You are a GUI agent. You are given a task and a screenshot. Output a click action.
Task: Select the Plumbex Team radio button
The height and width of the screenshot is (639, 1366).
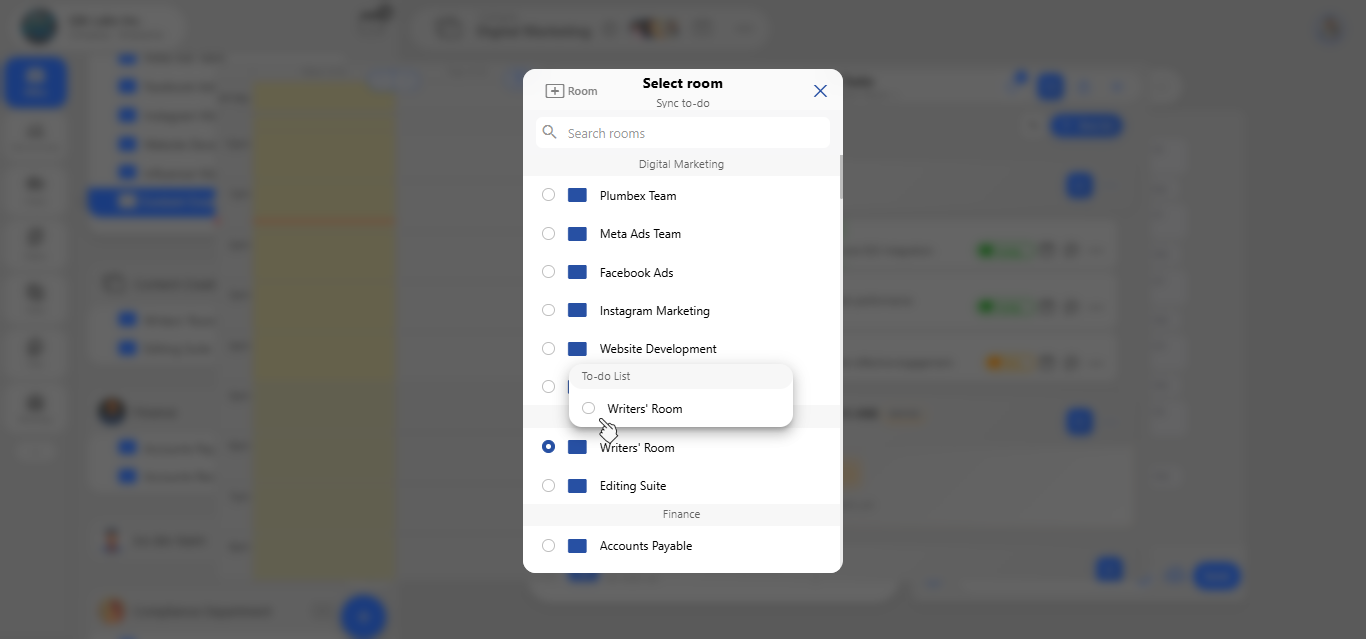coord(548,195)
